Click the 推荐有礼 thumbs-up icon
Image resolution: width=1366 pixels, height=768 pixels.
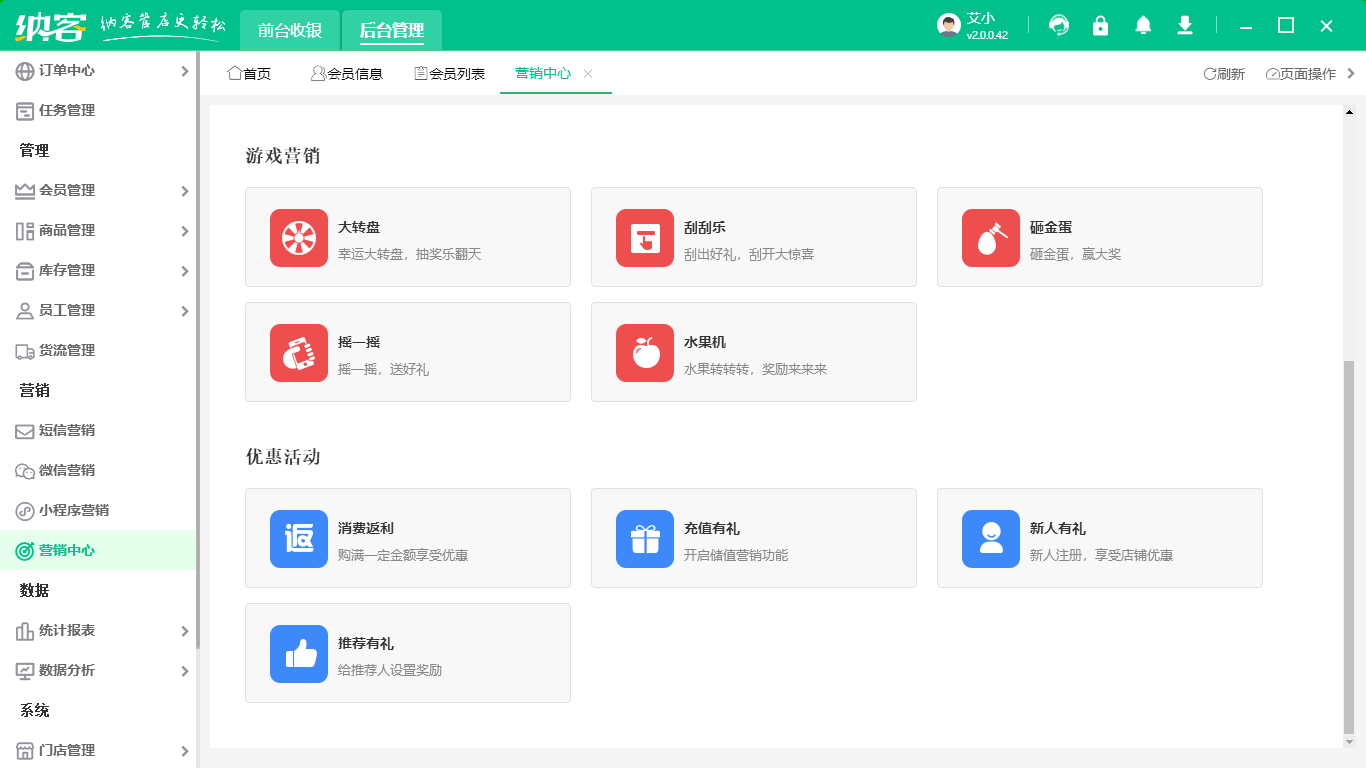click(299, 654)
